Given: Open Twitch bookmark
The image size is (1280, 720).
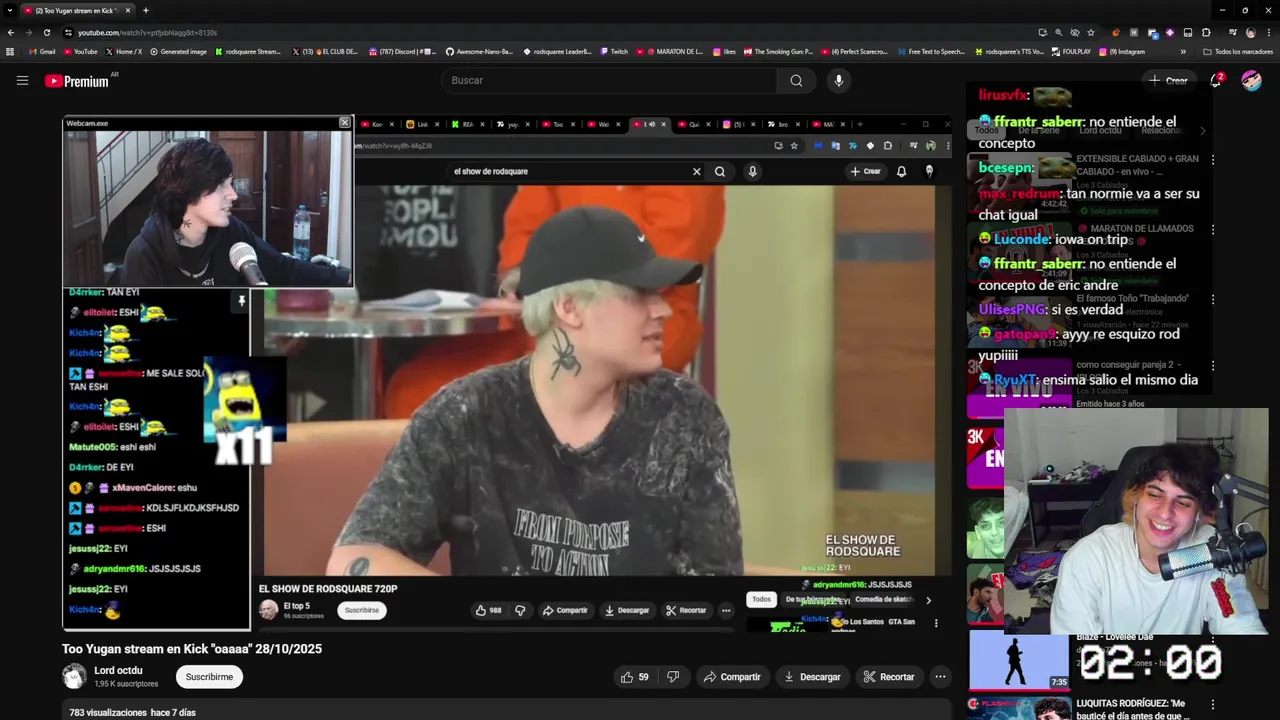Looking at the screenshot, I should pyautogui.click(x=614, y=51).
